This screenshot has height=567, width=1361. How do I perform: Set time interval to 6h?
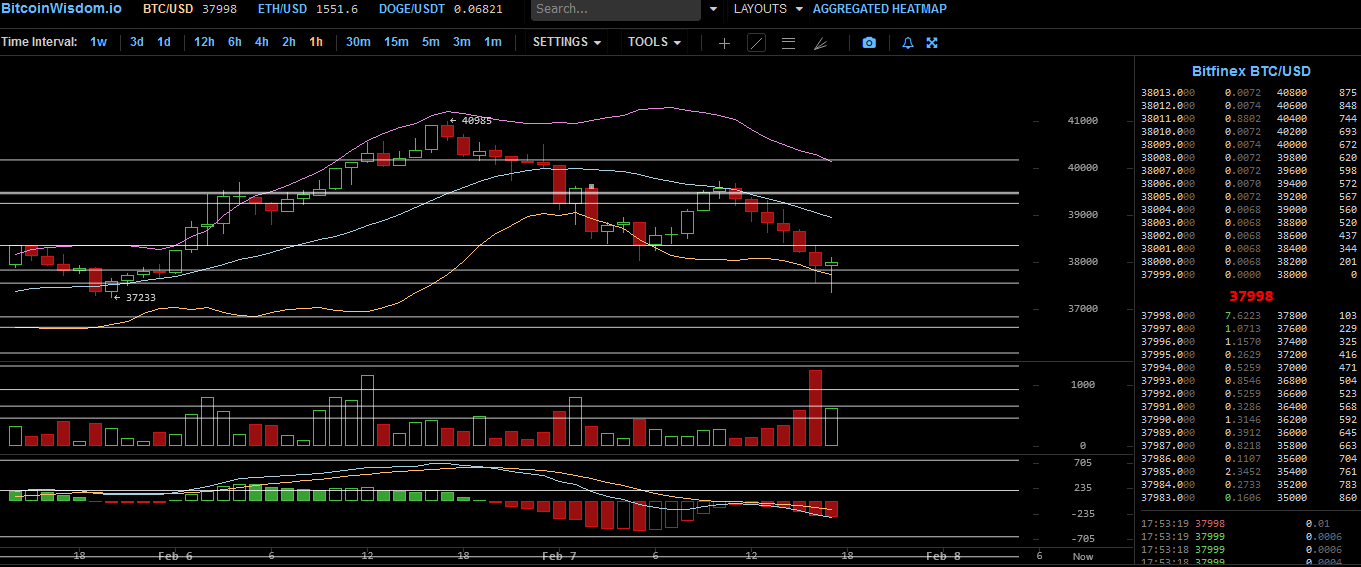234,42
